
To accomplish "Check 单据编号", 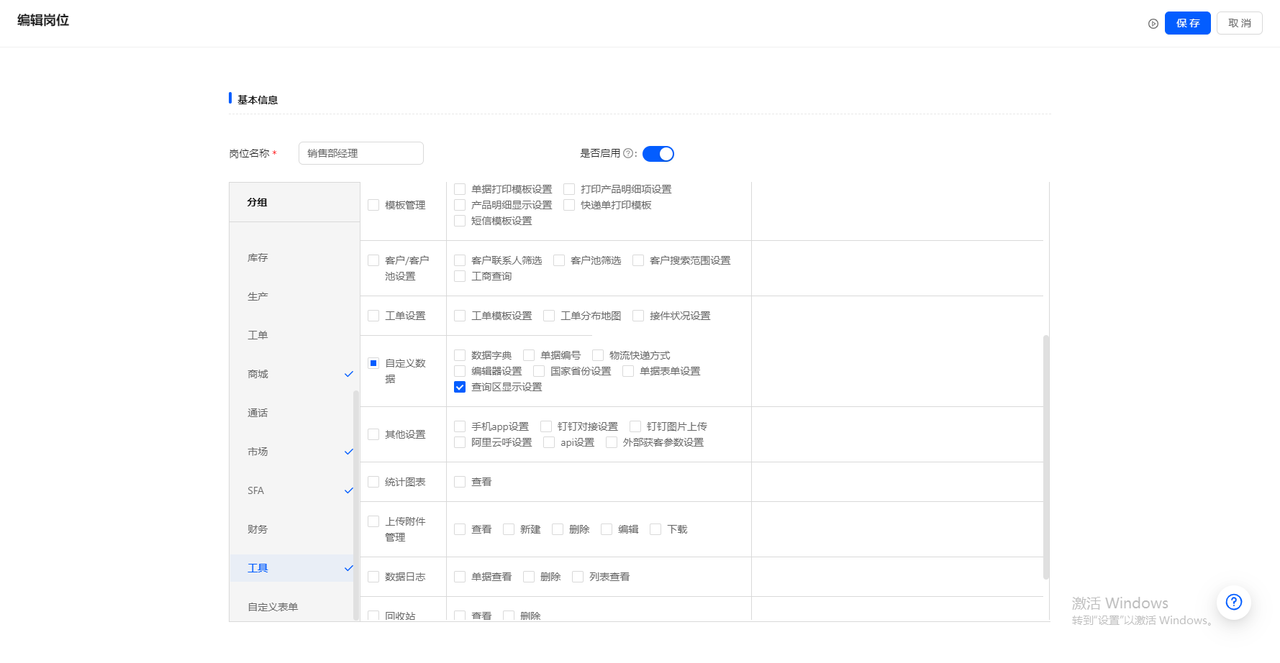I will click(x=529, y=355).
